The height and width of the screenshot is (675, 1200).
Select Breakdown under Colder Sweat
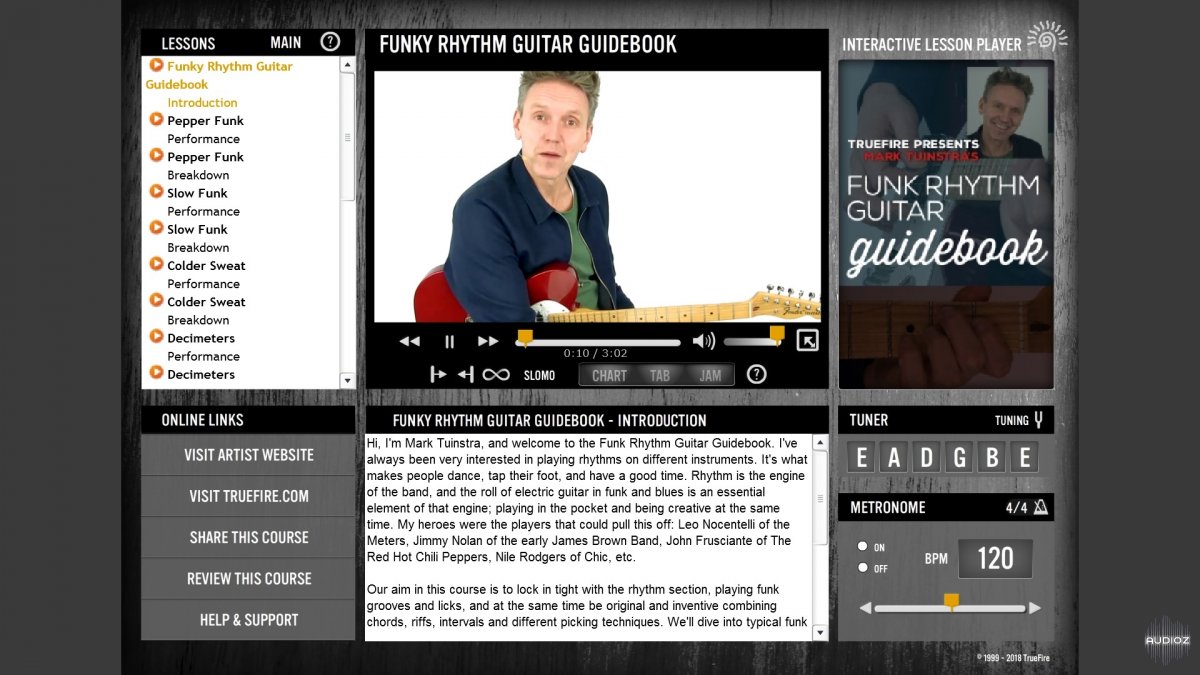click(x=198, y=320)
